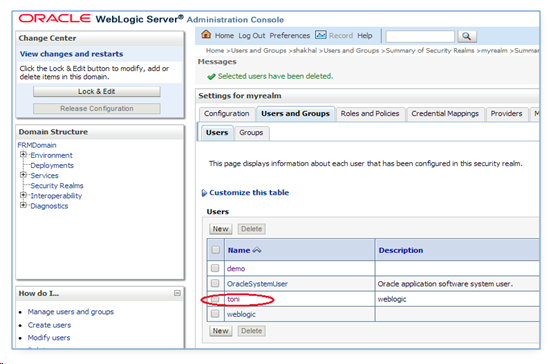The height and width of the screenshot is (364, 550).
Task: Tick the select-all checkbox in header
Action: 215,250
